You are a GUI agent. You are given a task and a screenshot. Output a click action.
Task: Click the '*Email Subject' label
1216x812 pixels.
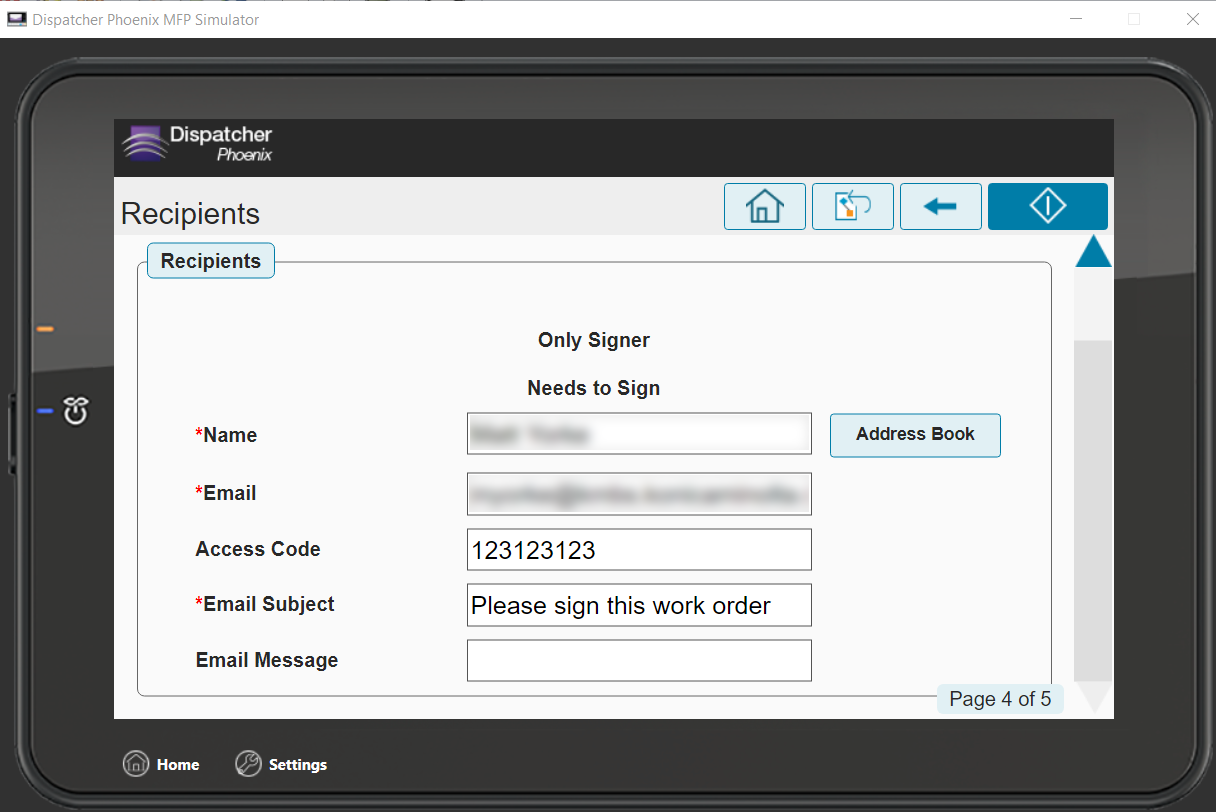[x=265, y=604]
